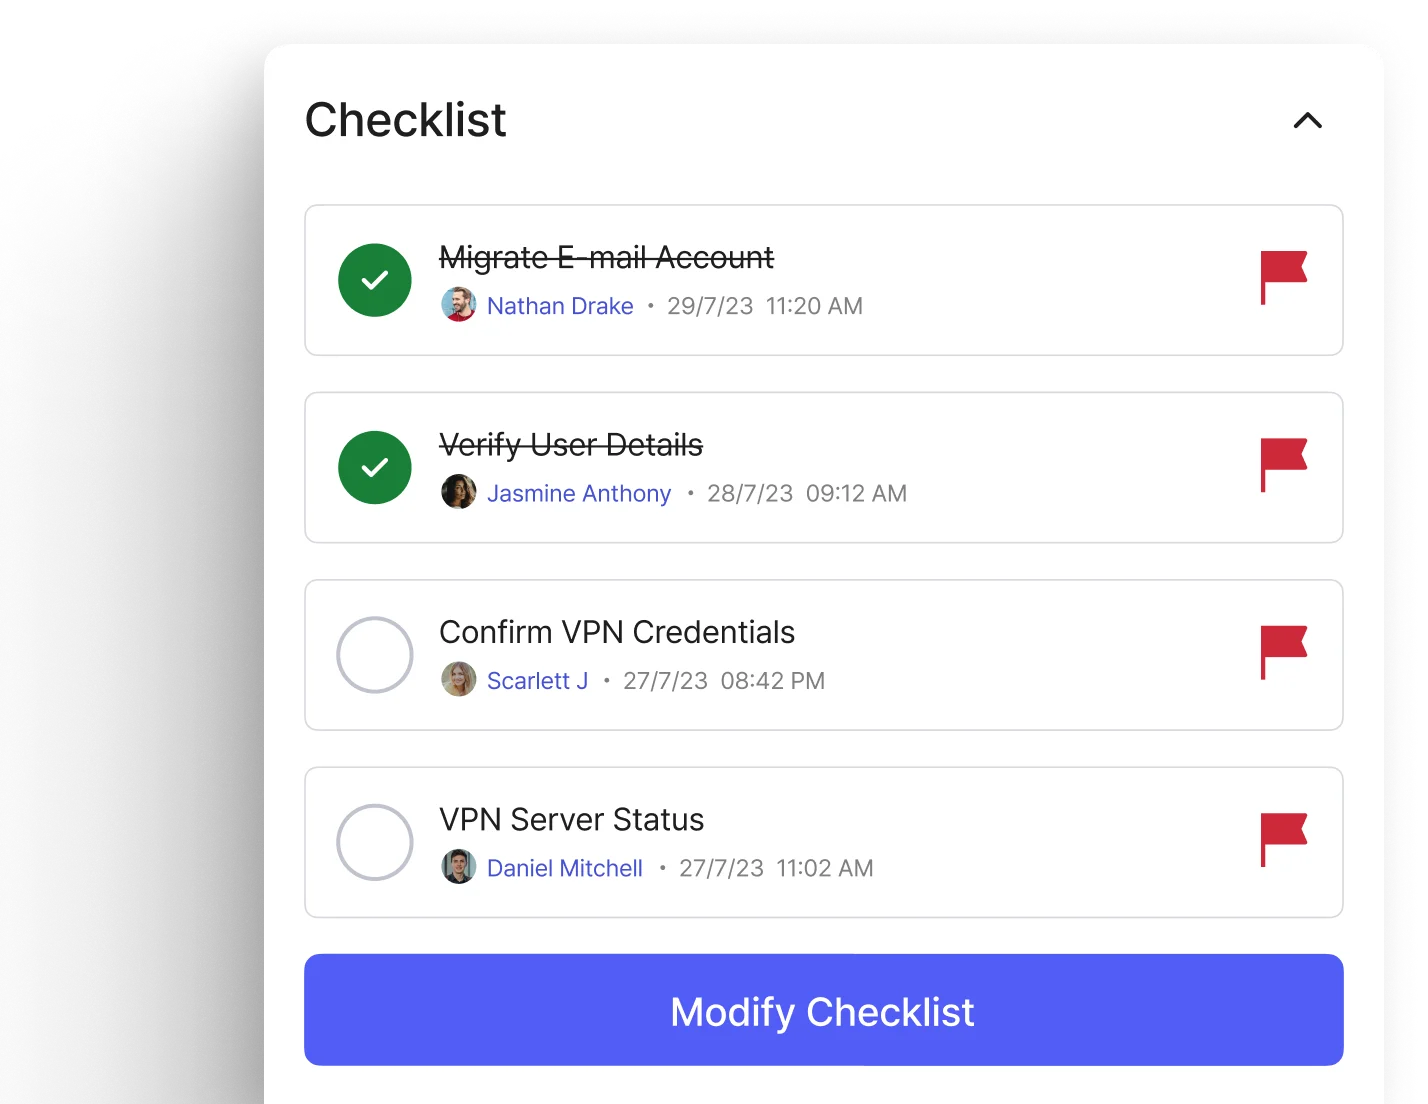The width and height of the screenshot is (1428, 1104).
Task: Open the Jasmine Anthony assignee link
Action: click(x=579, y=493)
